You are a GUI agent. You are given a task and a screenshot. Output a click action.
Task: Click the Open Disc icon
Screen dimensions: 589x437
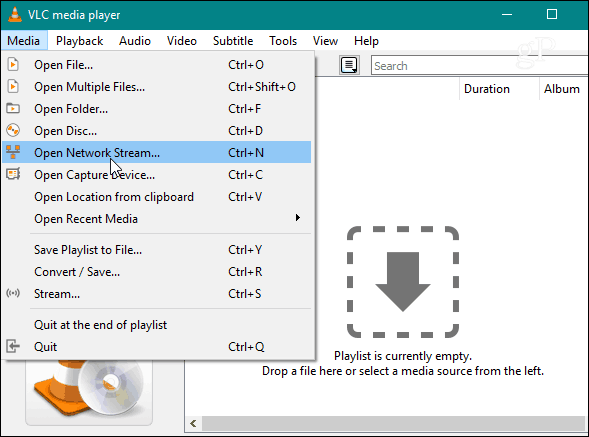tap(13, 130)
